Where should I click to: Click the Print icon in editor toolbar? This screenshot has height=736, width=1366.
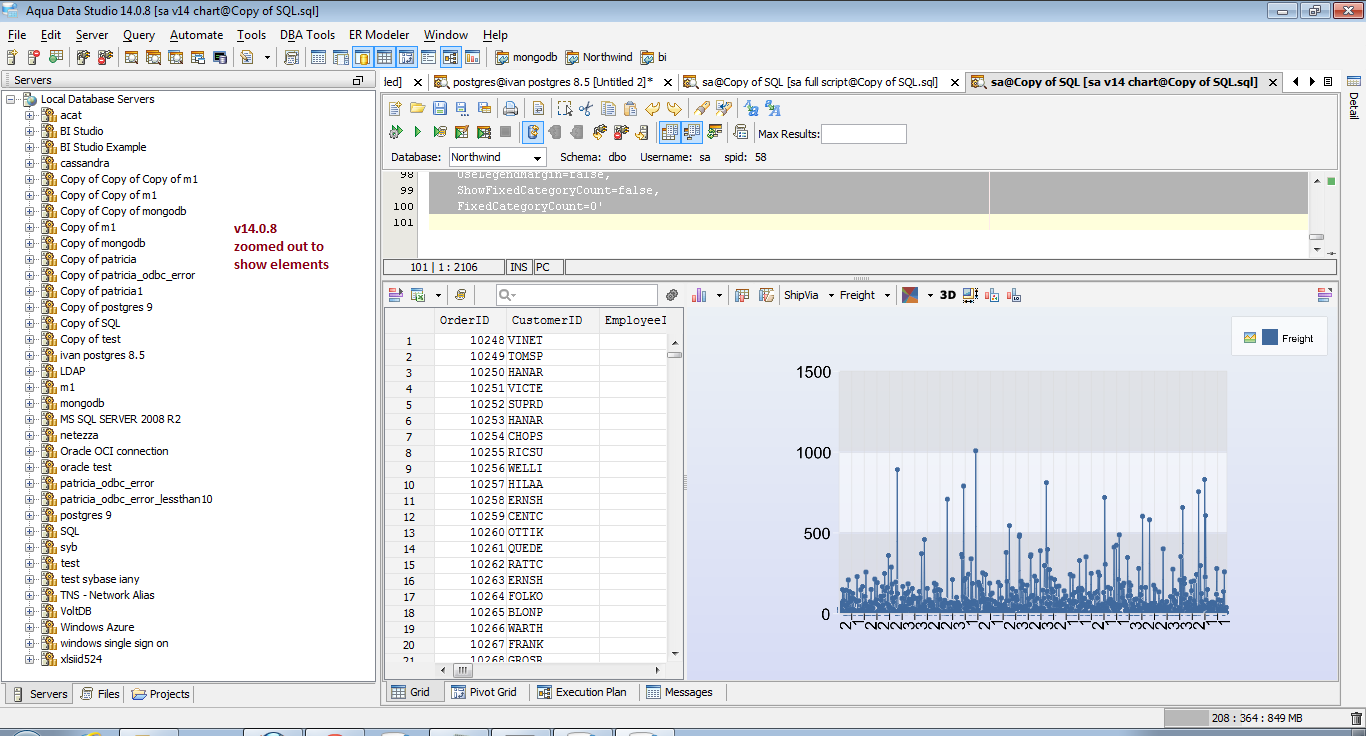click(x=510, y=109)
